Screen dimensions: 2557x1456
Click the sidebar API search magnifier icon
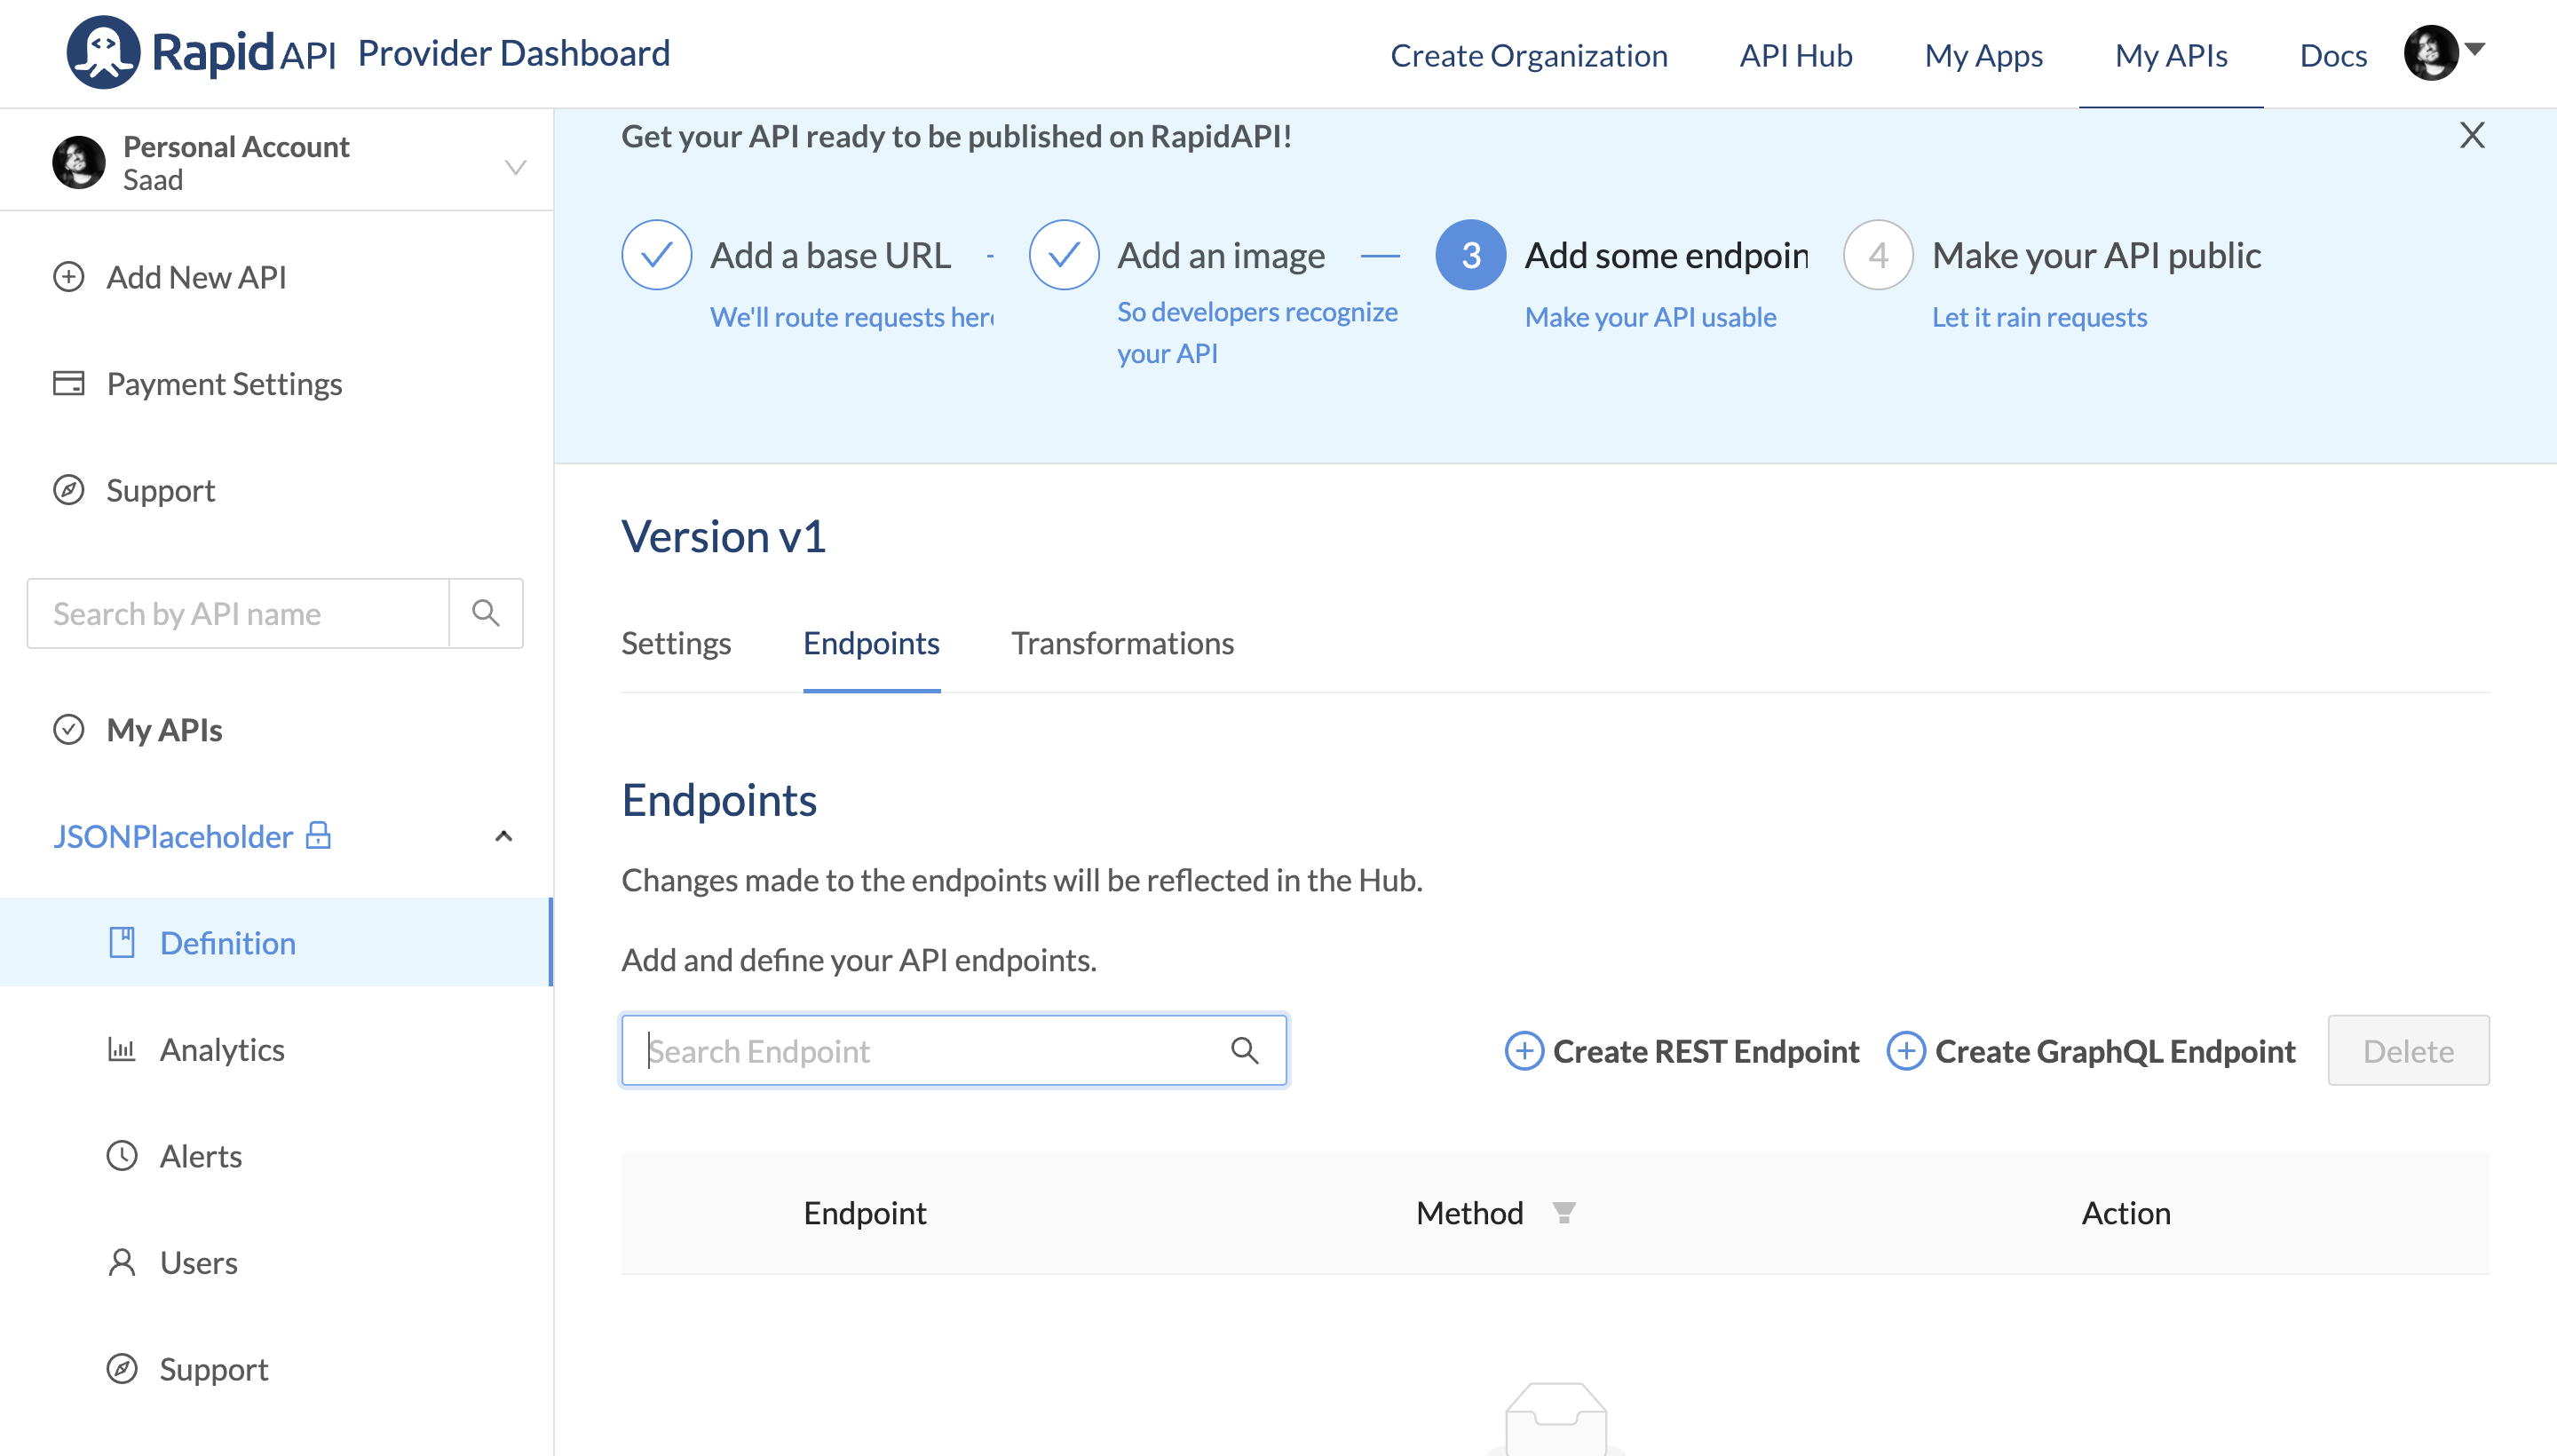point(486,613)
